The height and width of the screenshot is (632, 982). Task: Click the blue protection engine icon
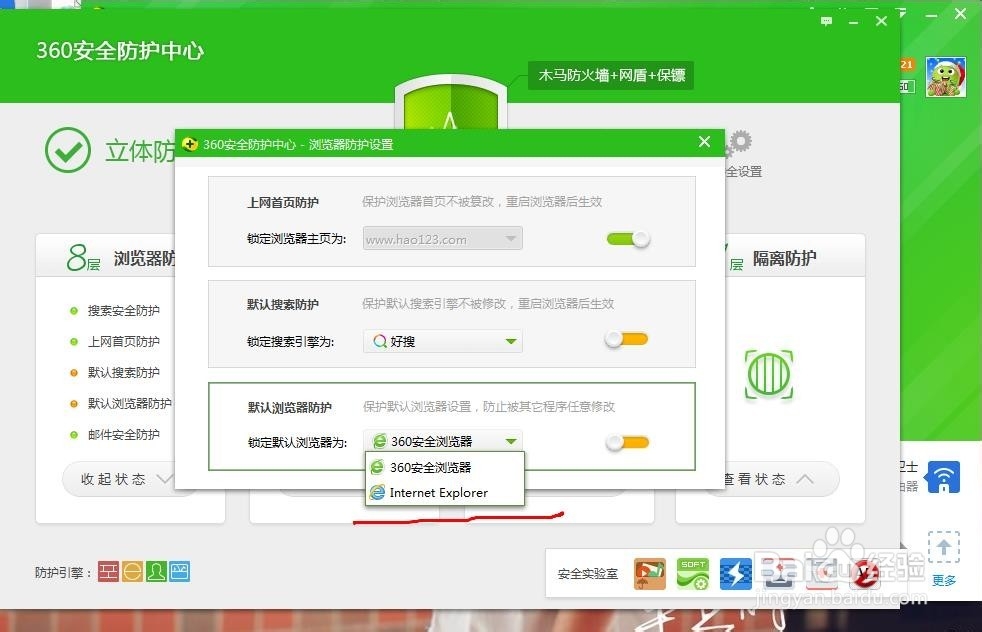tap(180, 572)
